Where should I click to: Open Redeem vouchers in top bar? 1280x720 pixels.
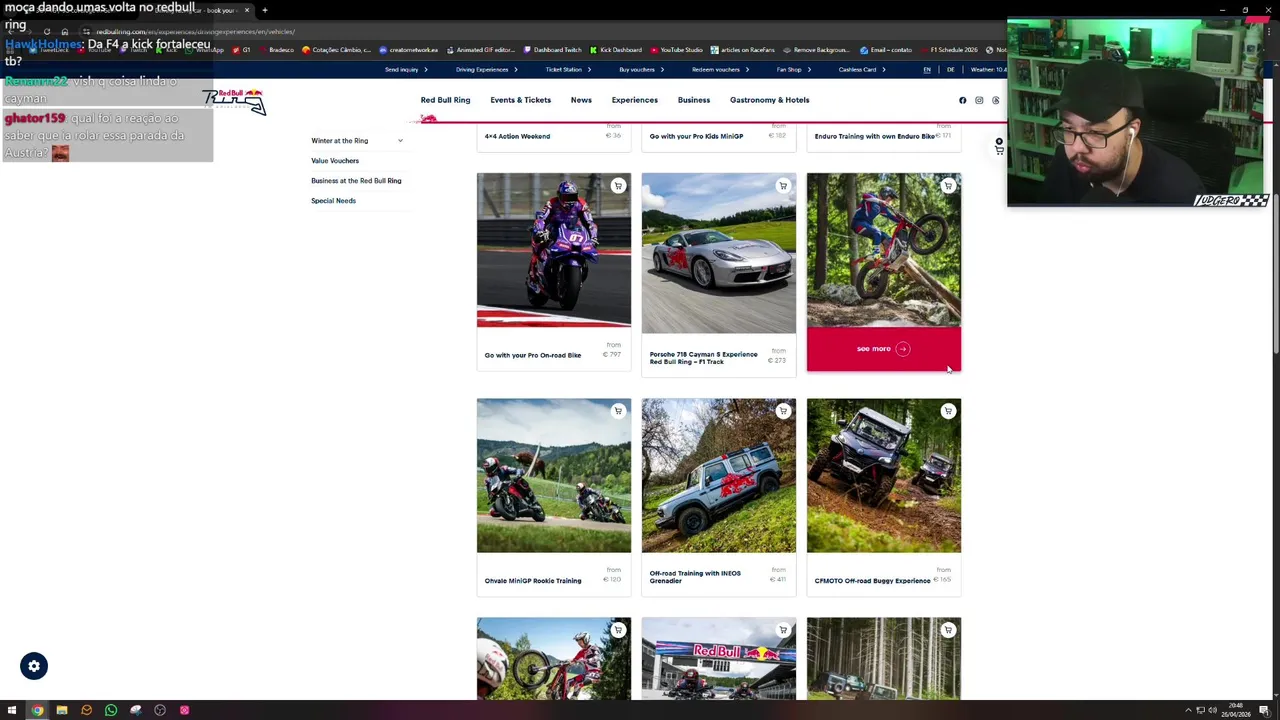(720, 70)
